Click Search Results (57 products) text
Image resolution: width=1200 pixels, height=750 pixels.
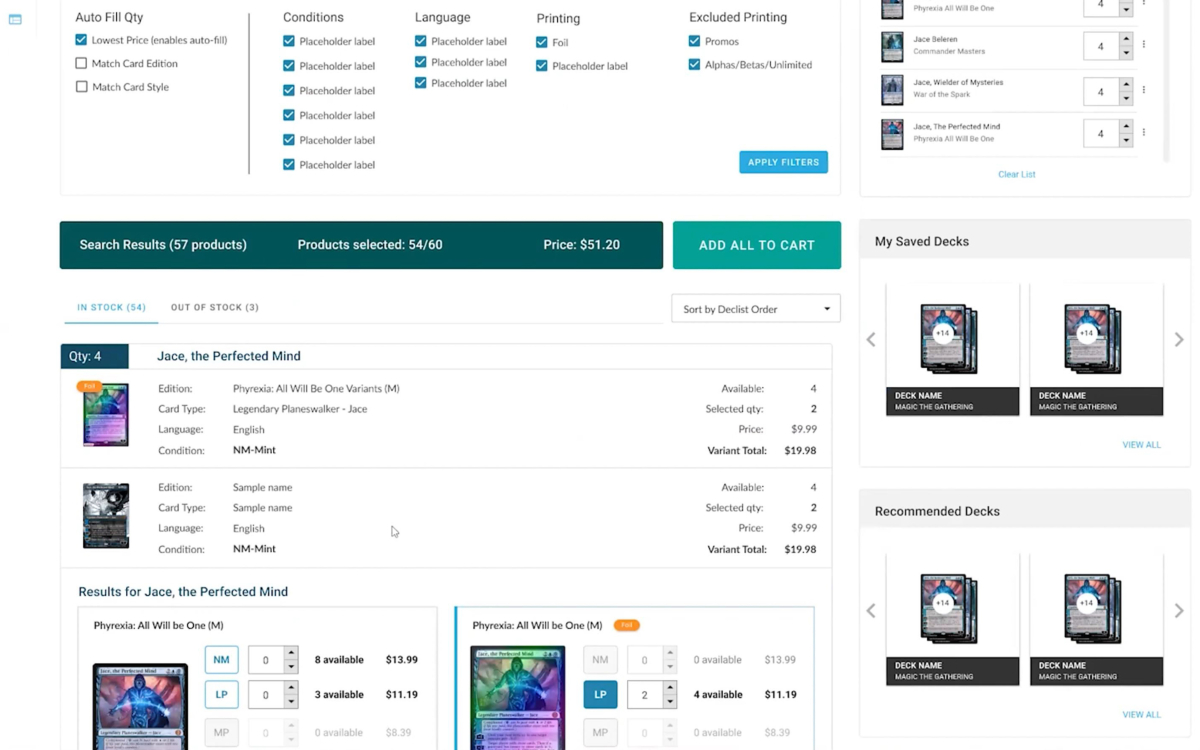[x=163, y=245]
